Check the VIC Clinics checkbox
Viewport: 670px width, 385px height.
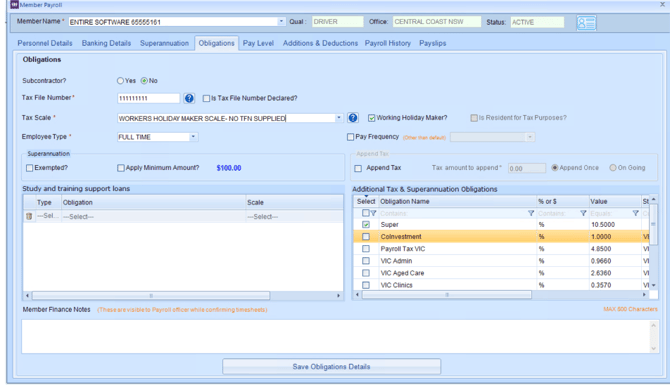click(x=366, y=285)
